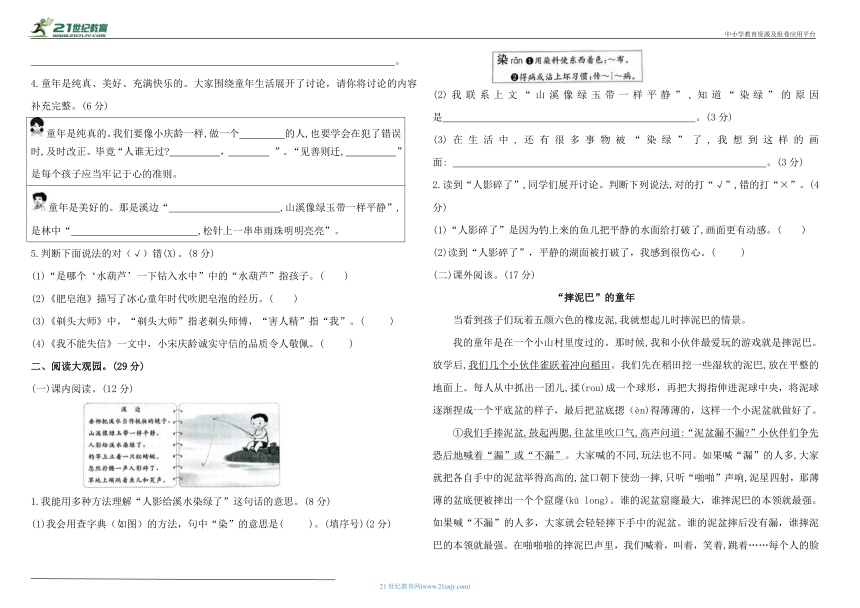The width and height of the screenshot is (860, 608).
Task: Click the blank after "是林中" in the boy's box
Action: 134,231
